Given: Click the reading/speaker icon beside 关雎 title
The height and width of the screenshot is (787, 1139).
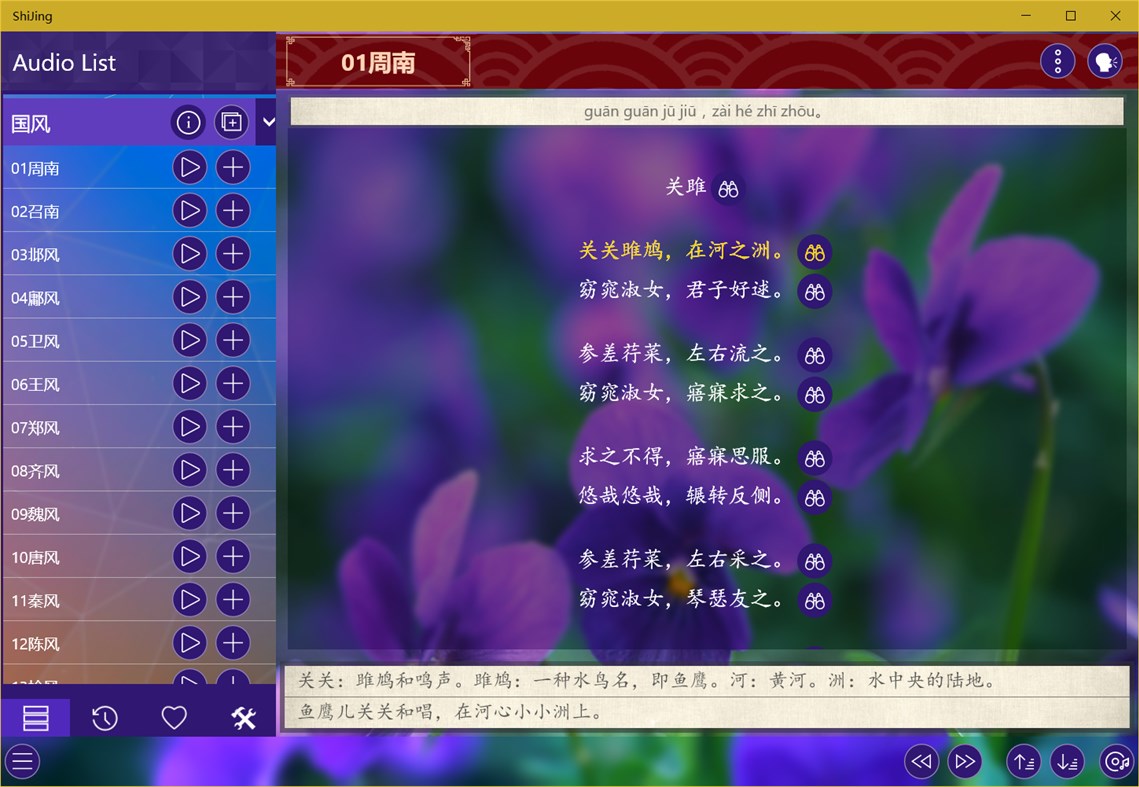Looking at the screenshot, I should coord(728,188).
